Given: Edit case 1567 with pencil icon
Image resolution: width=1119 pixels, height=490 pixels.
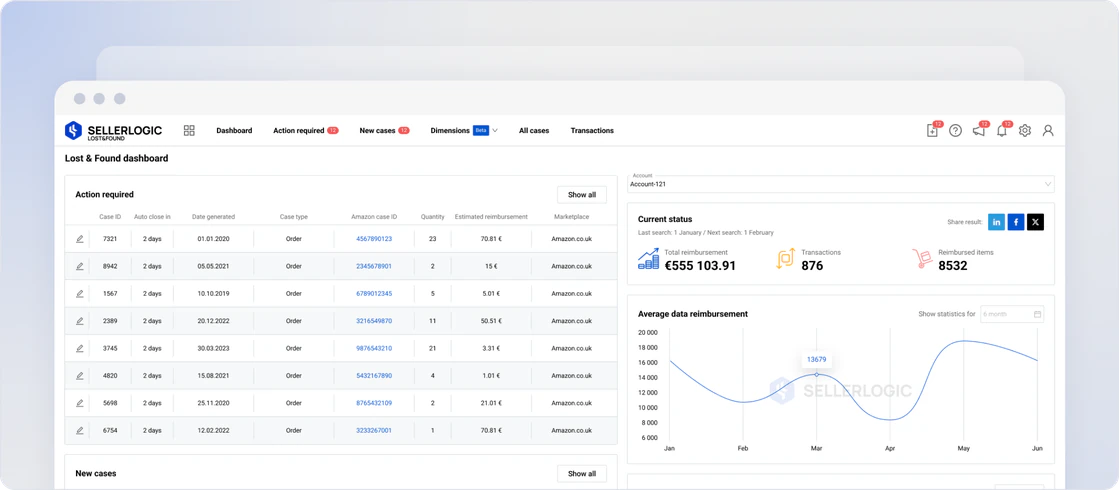Looking at the screenshot, I should (80, 294).
